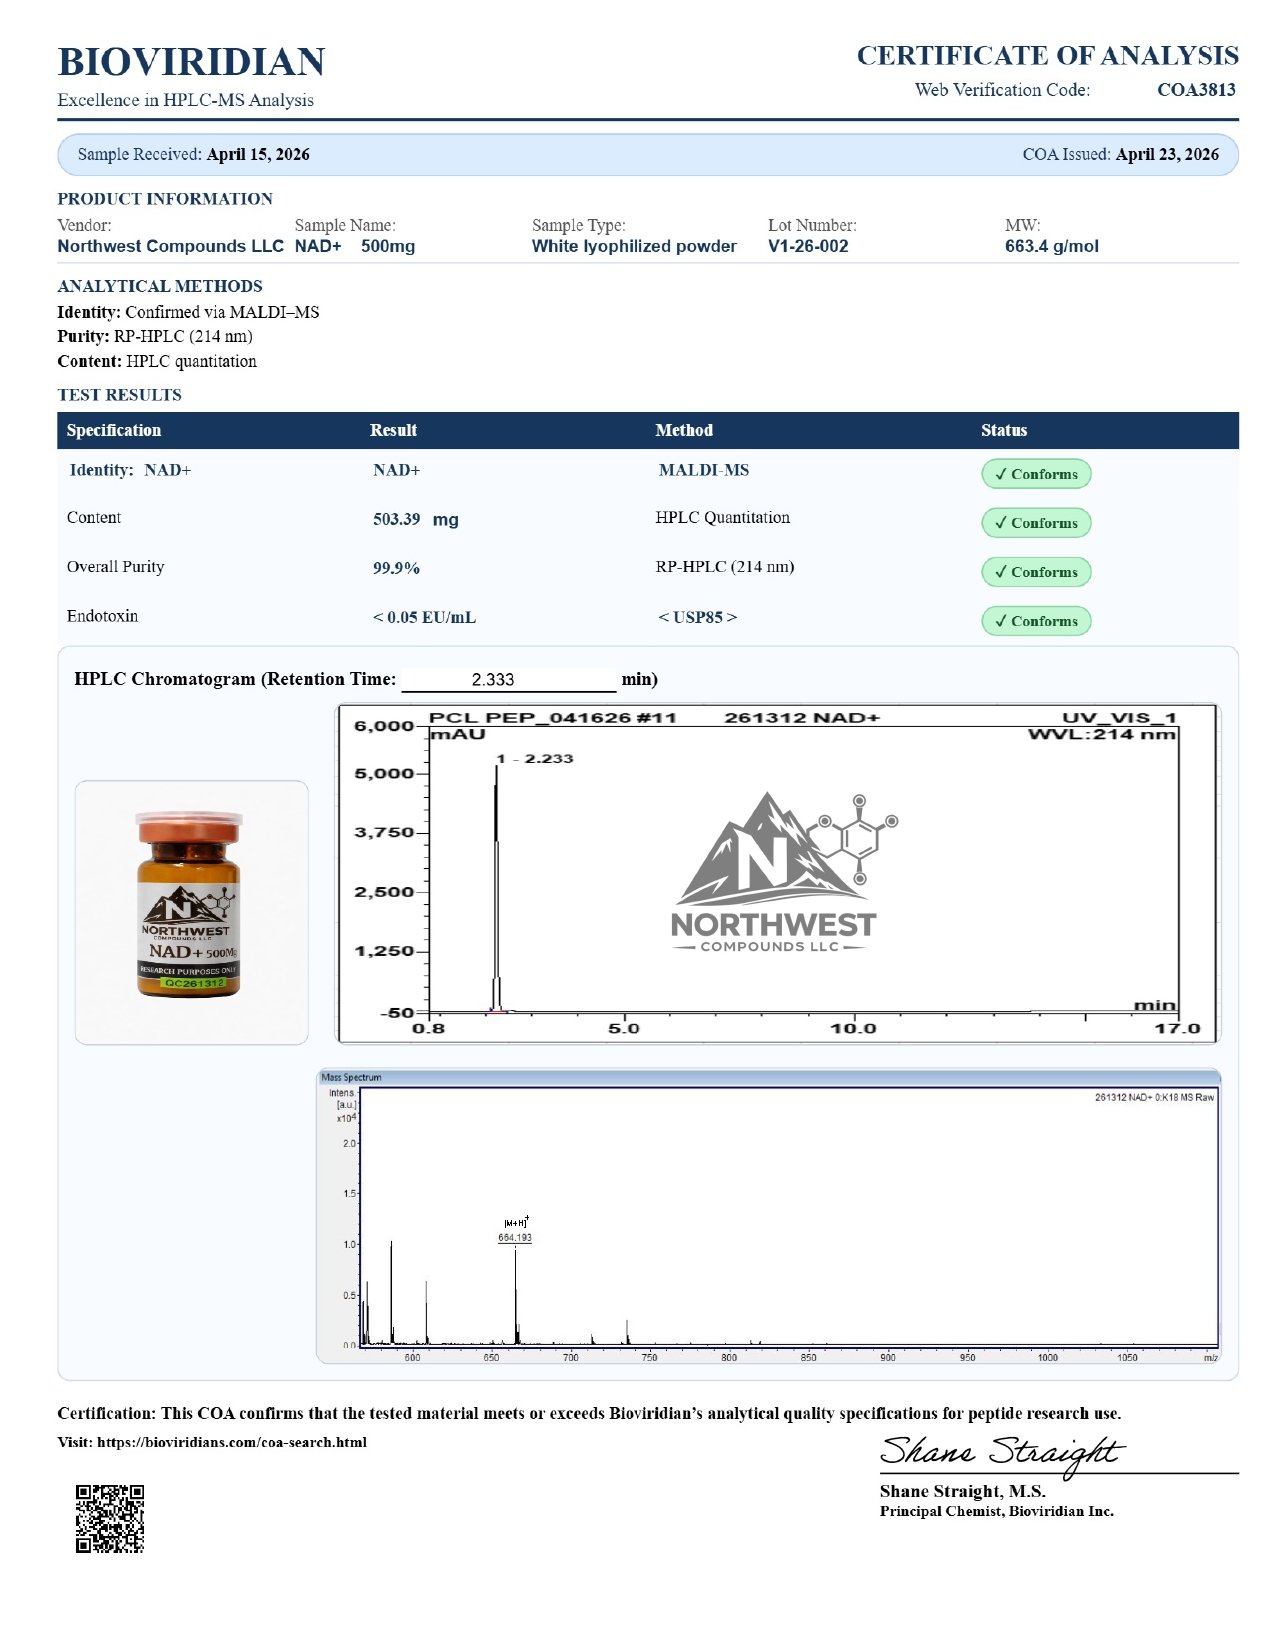Click the WVL:214 nm chromatogram label
This screenshot has height=1650, width=1275.
coord(1102,734)
